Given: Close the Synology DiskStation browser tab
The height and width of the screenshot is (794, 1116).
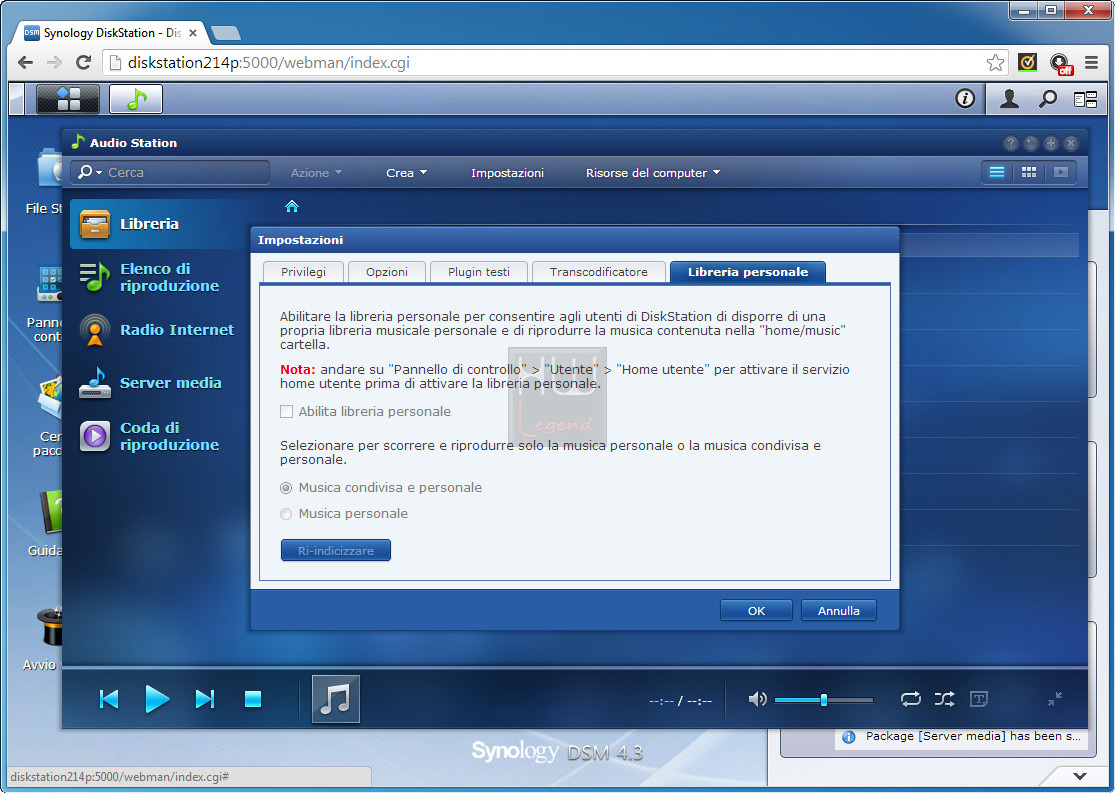Looking at the screenshot, I should click(x=193, y=33).
